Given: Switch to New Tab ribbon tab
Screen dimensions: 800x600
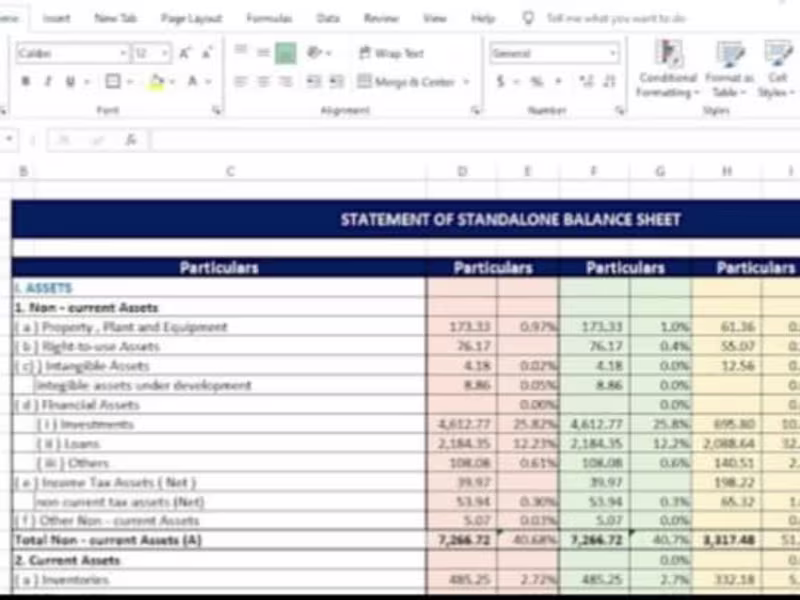Looking at the screenshot, I should pyautogui.click(x=115, y=18).
